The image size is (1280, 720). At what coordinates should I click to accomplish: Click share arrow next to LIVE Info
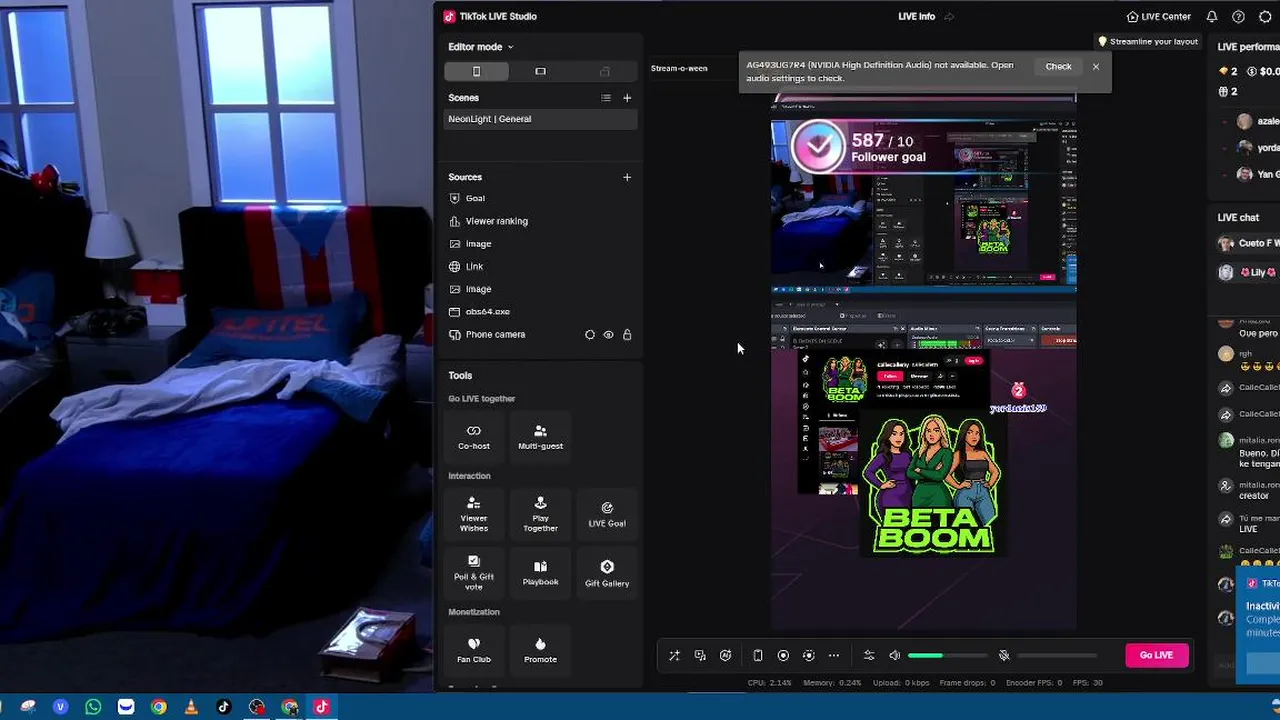[x=949, y=17]
